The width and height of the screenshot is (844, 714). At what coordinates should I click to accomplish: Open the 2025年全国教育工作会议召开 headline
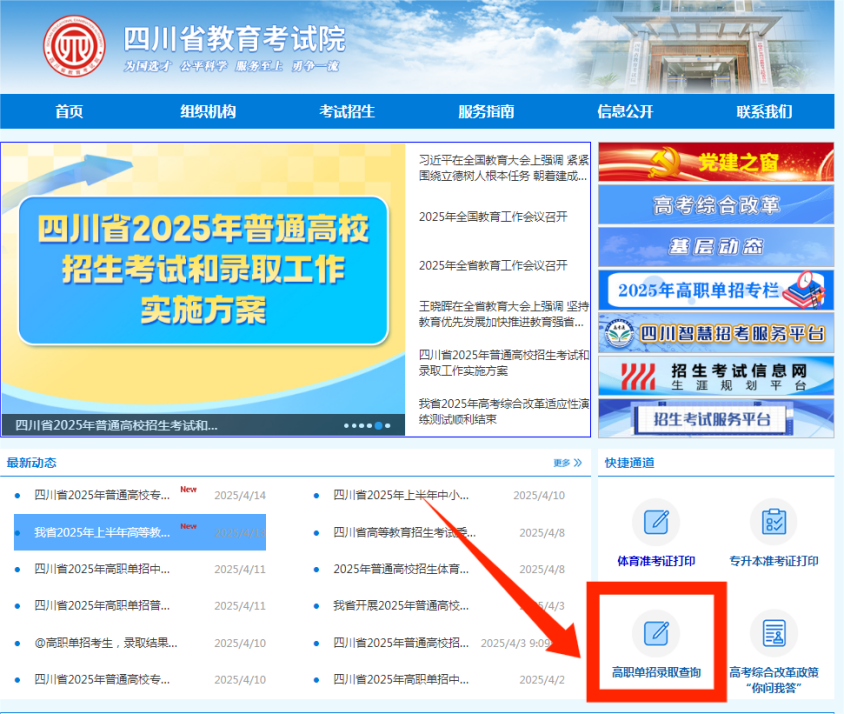[493, 217]
